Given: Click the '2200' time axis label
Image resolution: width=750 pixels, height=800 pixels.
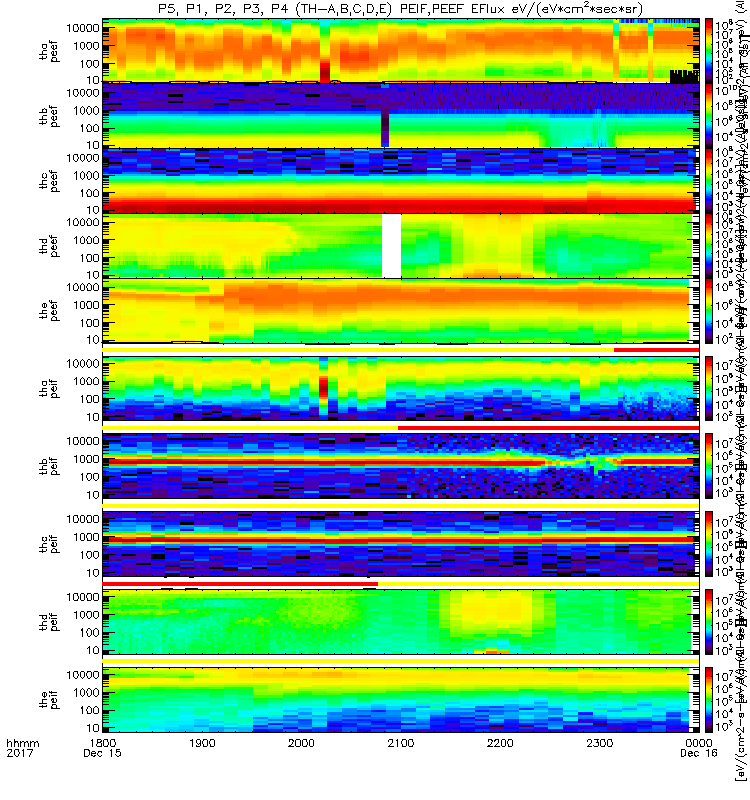Looking at the screenshot, I should click(500, 743).
